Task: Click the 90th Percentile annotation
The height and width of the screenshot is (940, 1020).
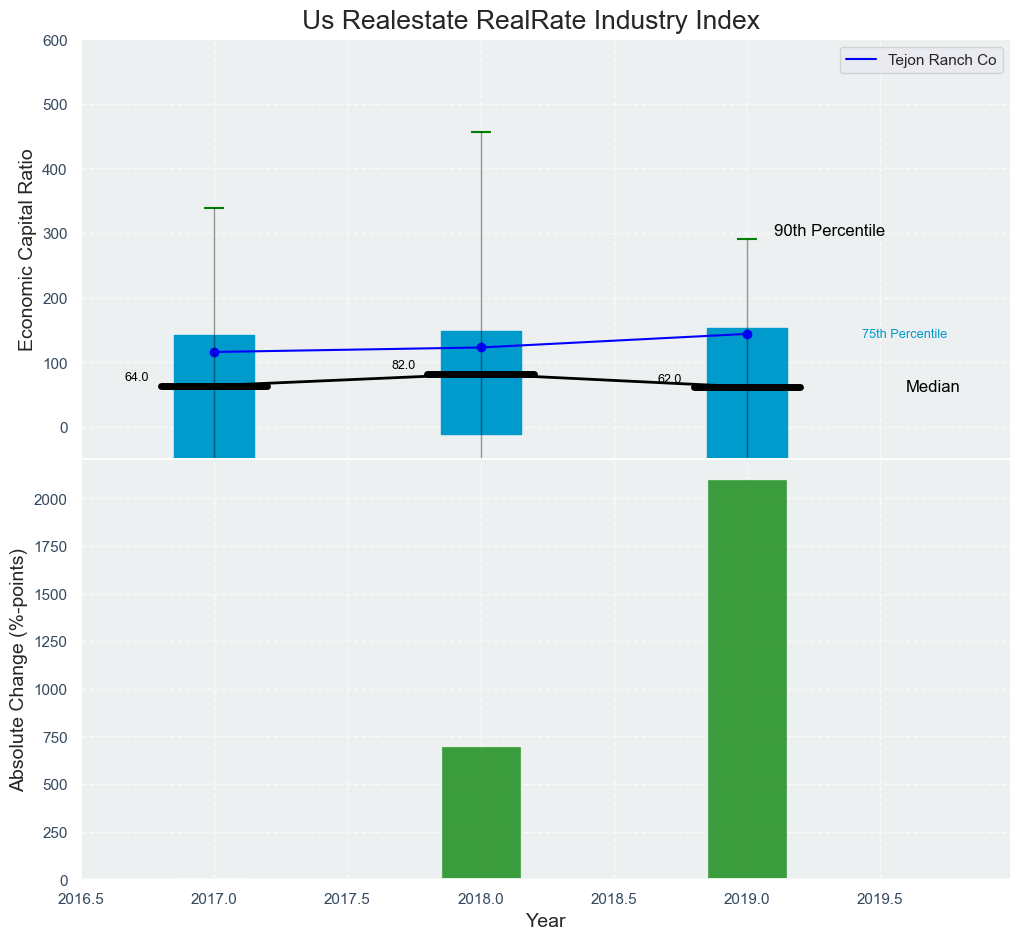Action: (829, 231)
